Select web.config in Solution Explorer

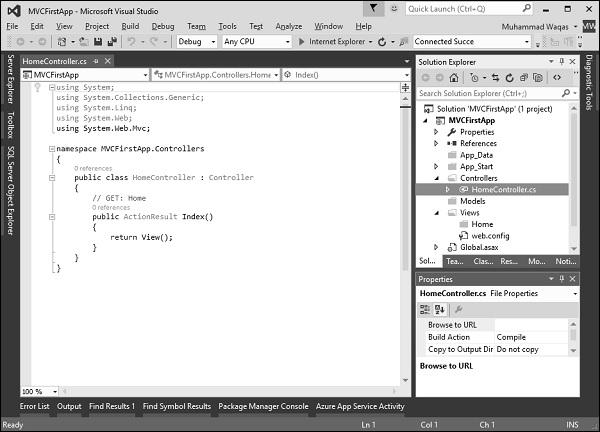pyautogui.click(x=490, y=236)
